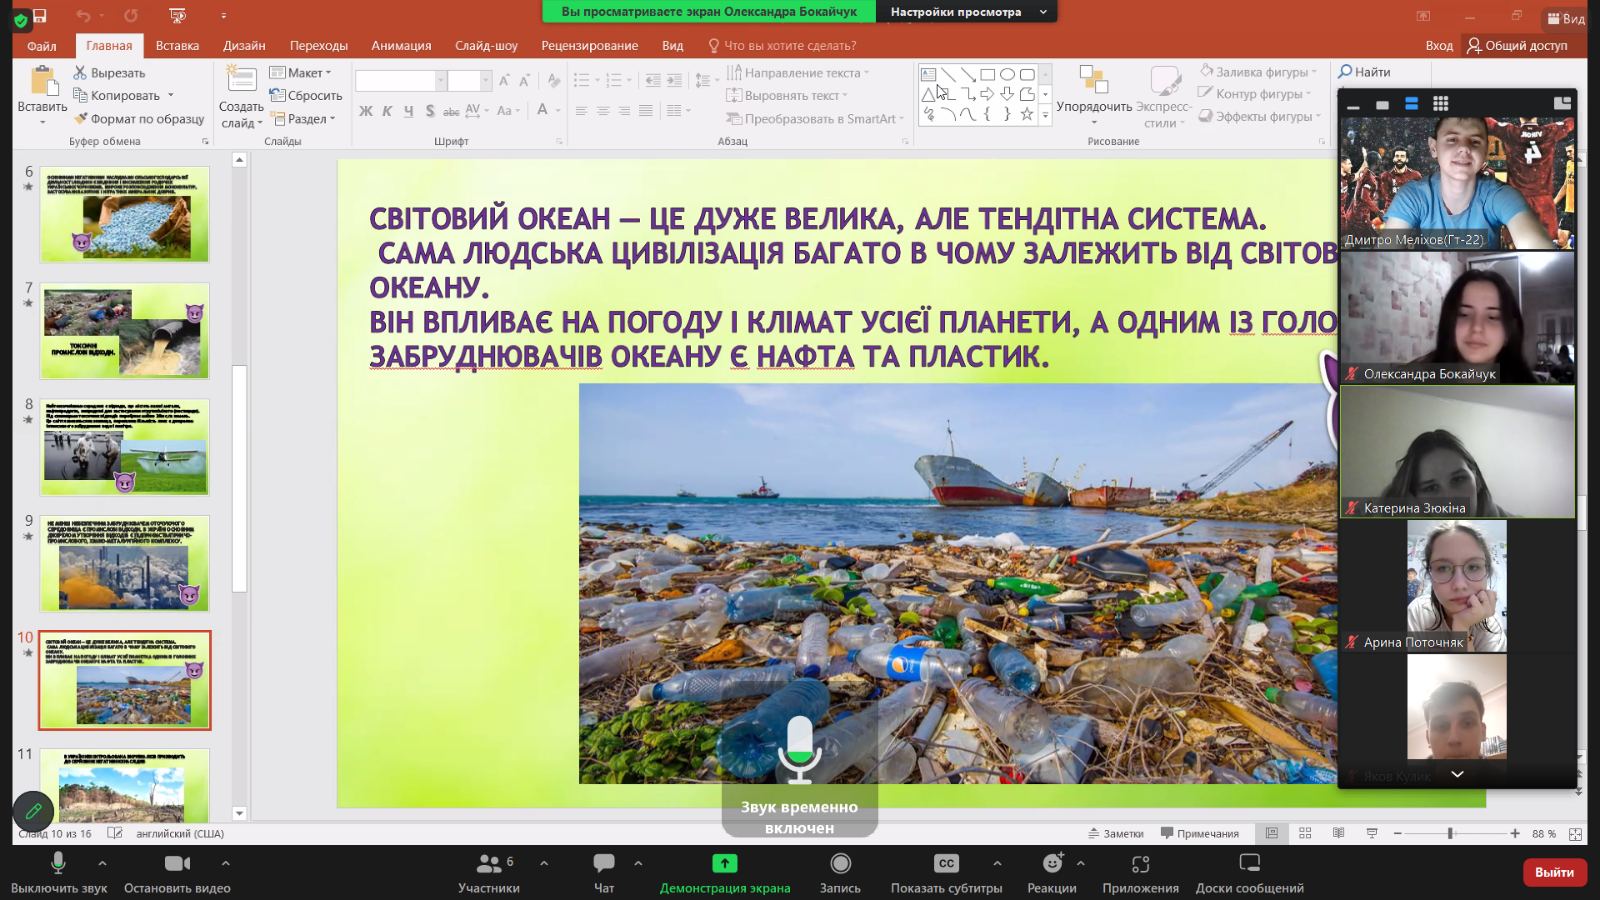The image size is (1600, 900).
Task: Toggle Italic (К) formatting
Action: (x=387, y=111)
